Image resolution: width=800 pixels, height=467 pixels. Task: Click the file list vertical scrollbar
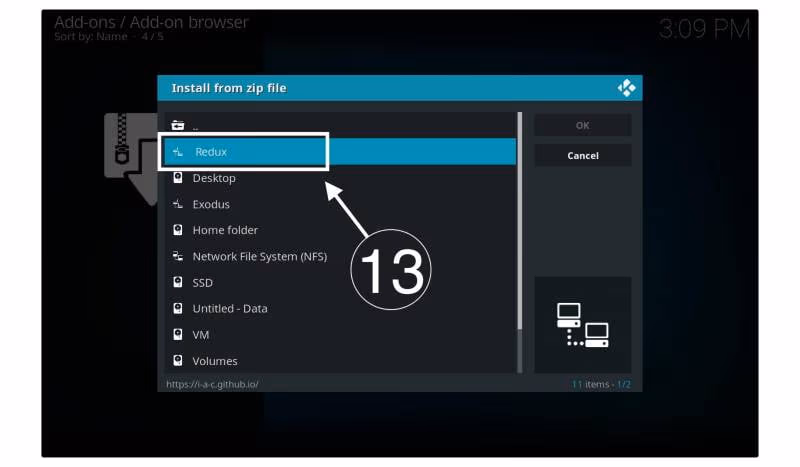519,220
